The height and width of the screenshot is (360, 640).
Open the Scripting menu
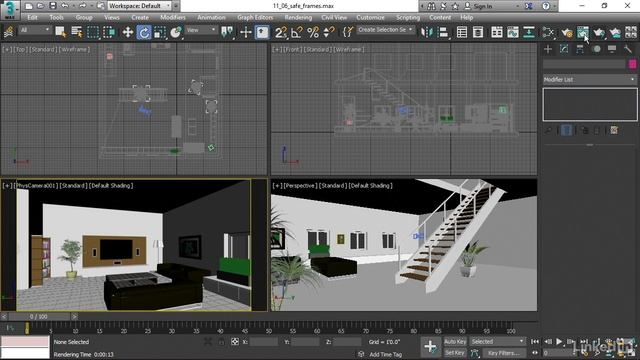tap(408, 18)
